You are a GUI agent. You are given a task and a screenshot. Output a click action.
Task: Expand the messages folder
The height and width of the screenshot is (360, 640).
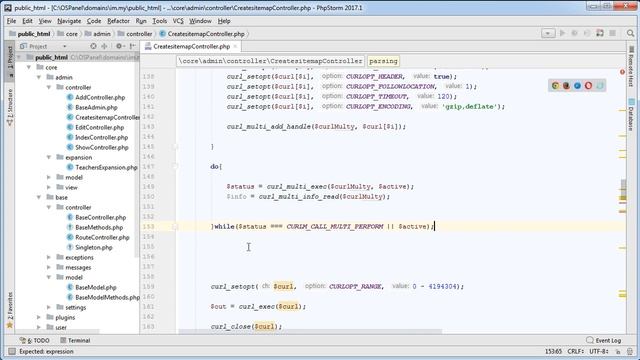pos(49,267)
